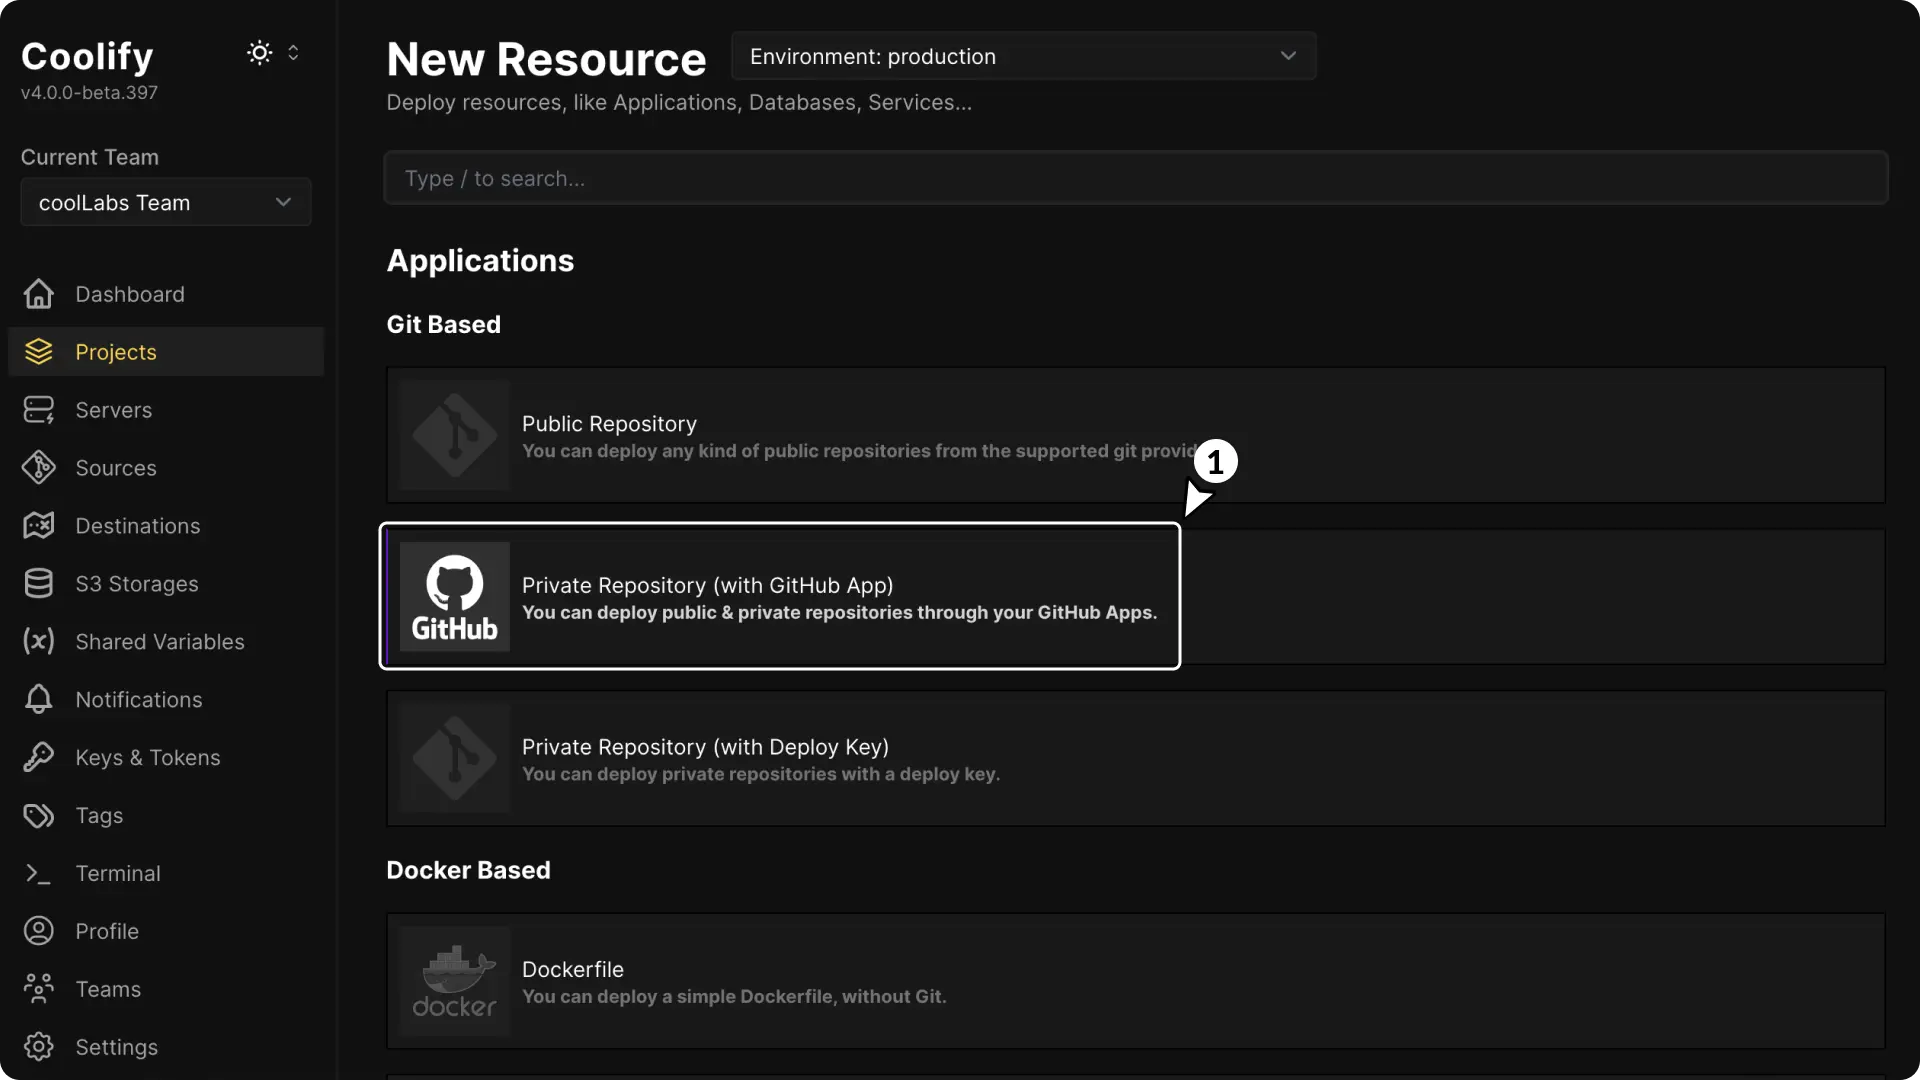Click the Keys & Tokens key icon
Viewport: 1920px width, 1080px height.
pyautogui.click(x=38, y=758)
